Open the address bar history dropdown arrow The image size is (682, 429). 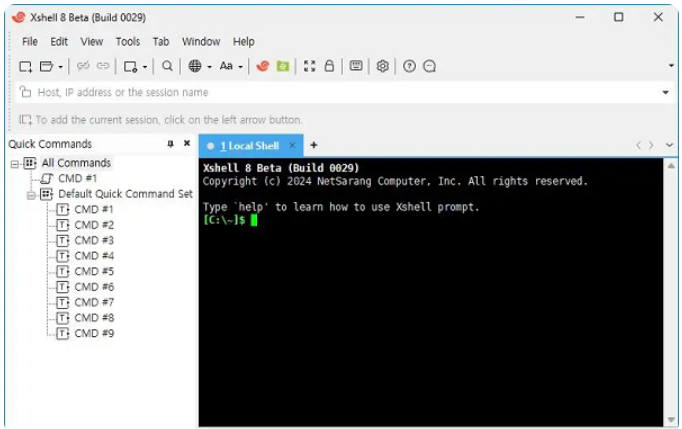(x=665, y=92)
